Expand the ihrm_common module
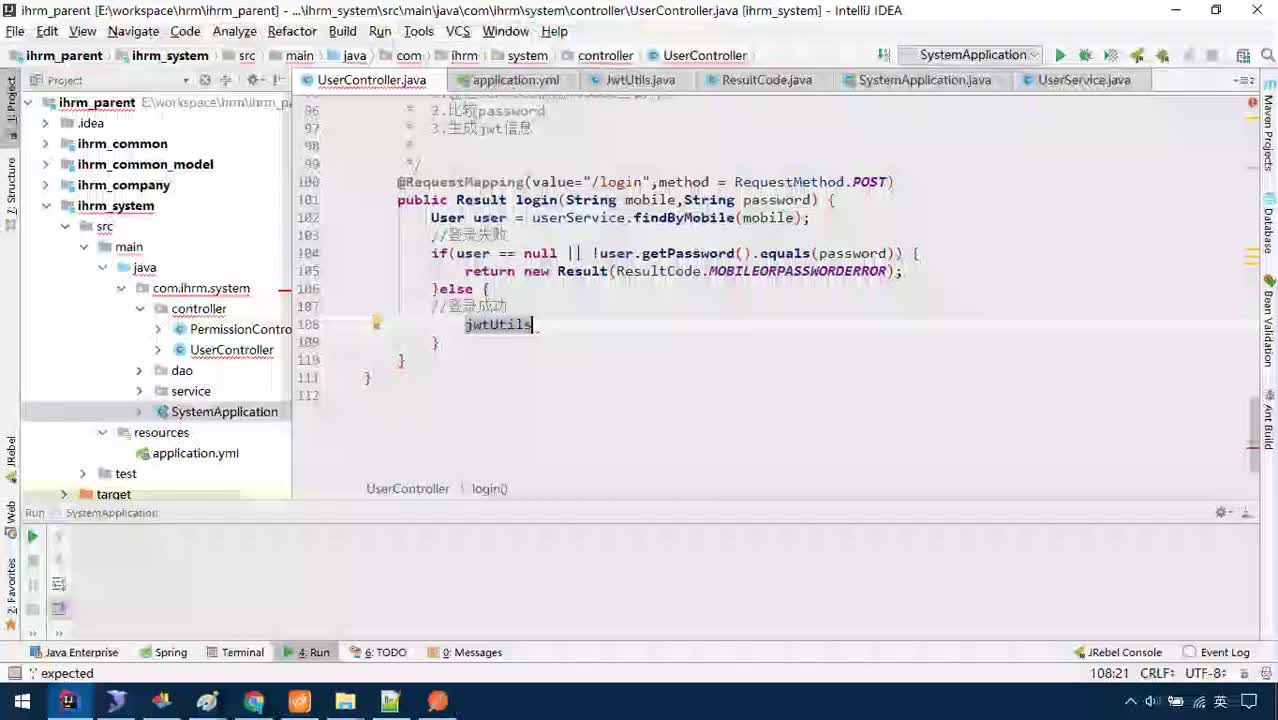The width and height of the screenshot is (1278, 720). pyautogui.click(x=45, y=144)
